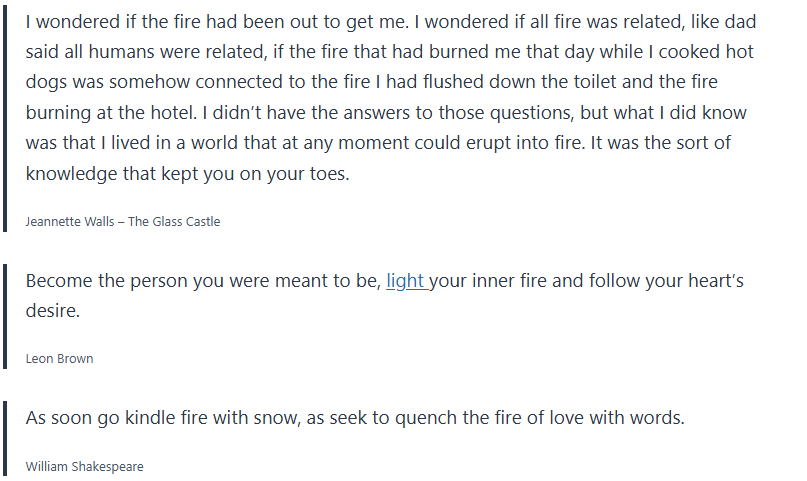Image resolution: width=807 pixels, height=481 pixels.
Task: Click the "Leon Brown" attribution
Action: tap(59, 359)
